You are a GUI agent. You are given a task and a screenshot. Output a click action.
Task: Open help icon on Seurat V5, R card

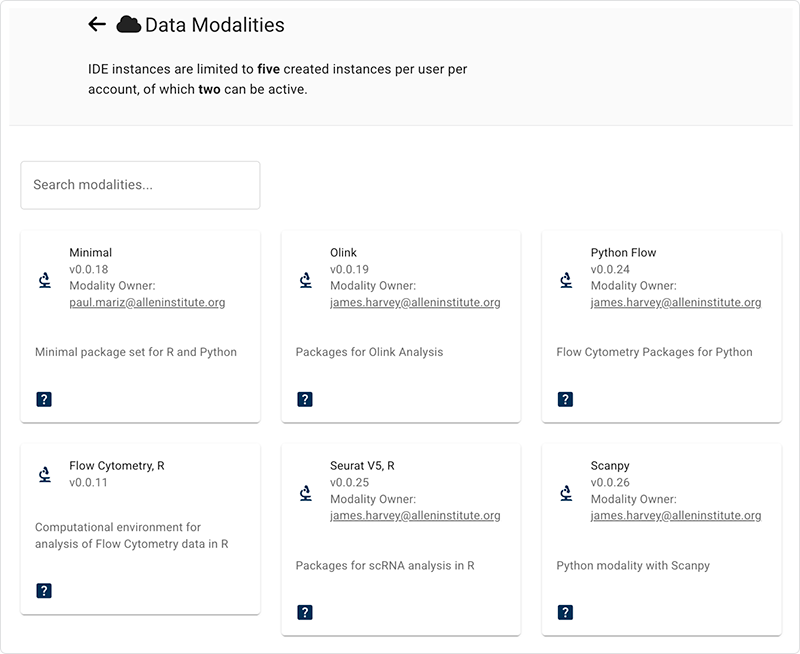click(x=305, y=612)
